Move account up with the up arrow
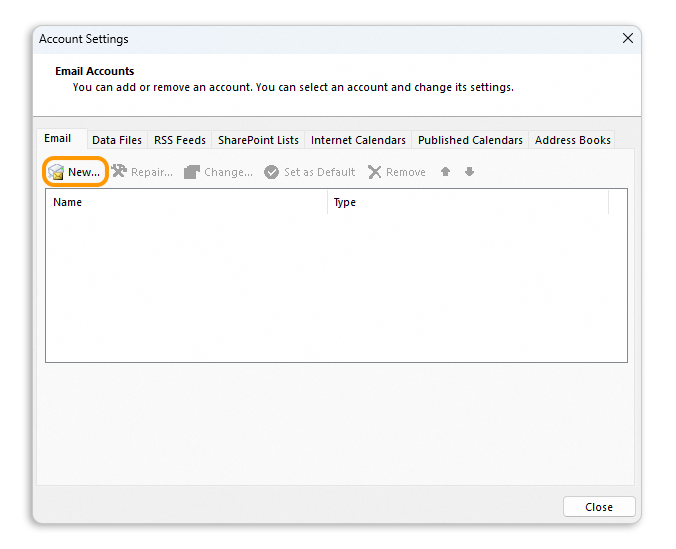Screen dimensions: 676x549 [445, 172]
